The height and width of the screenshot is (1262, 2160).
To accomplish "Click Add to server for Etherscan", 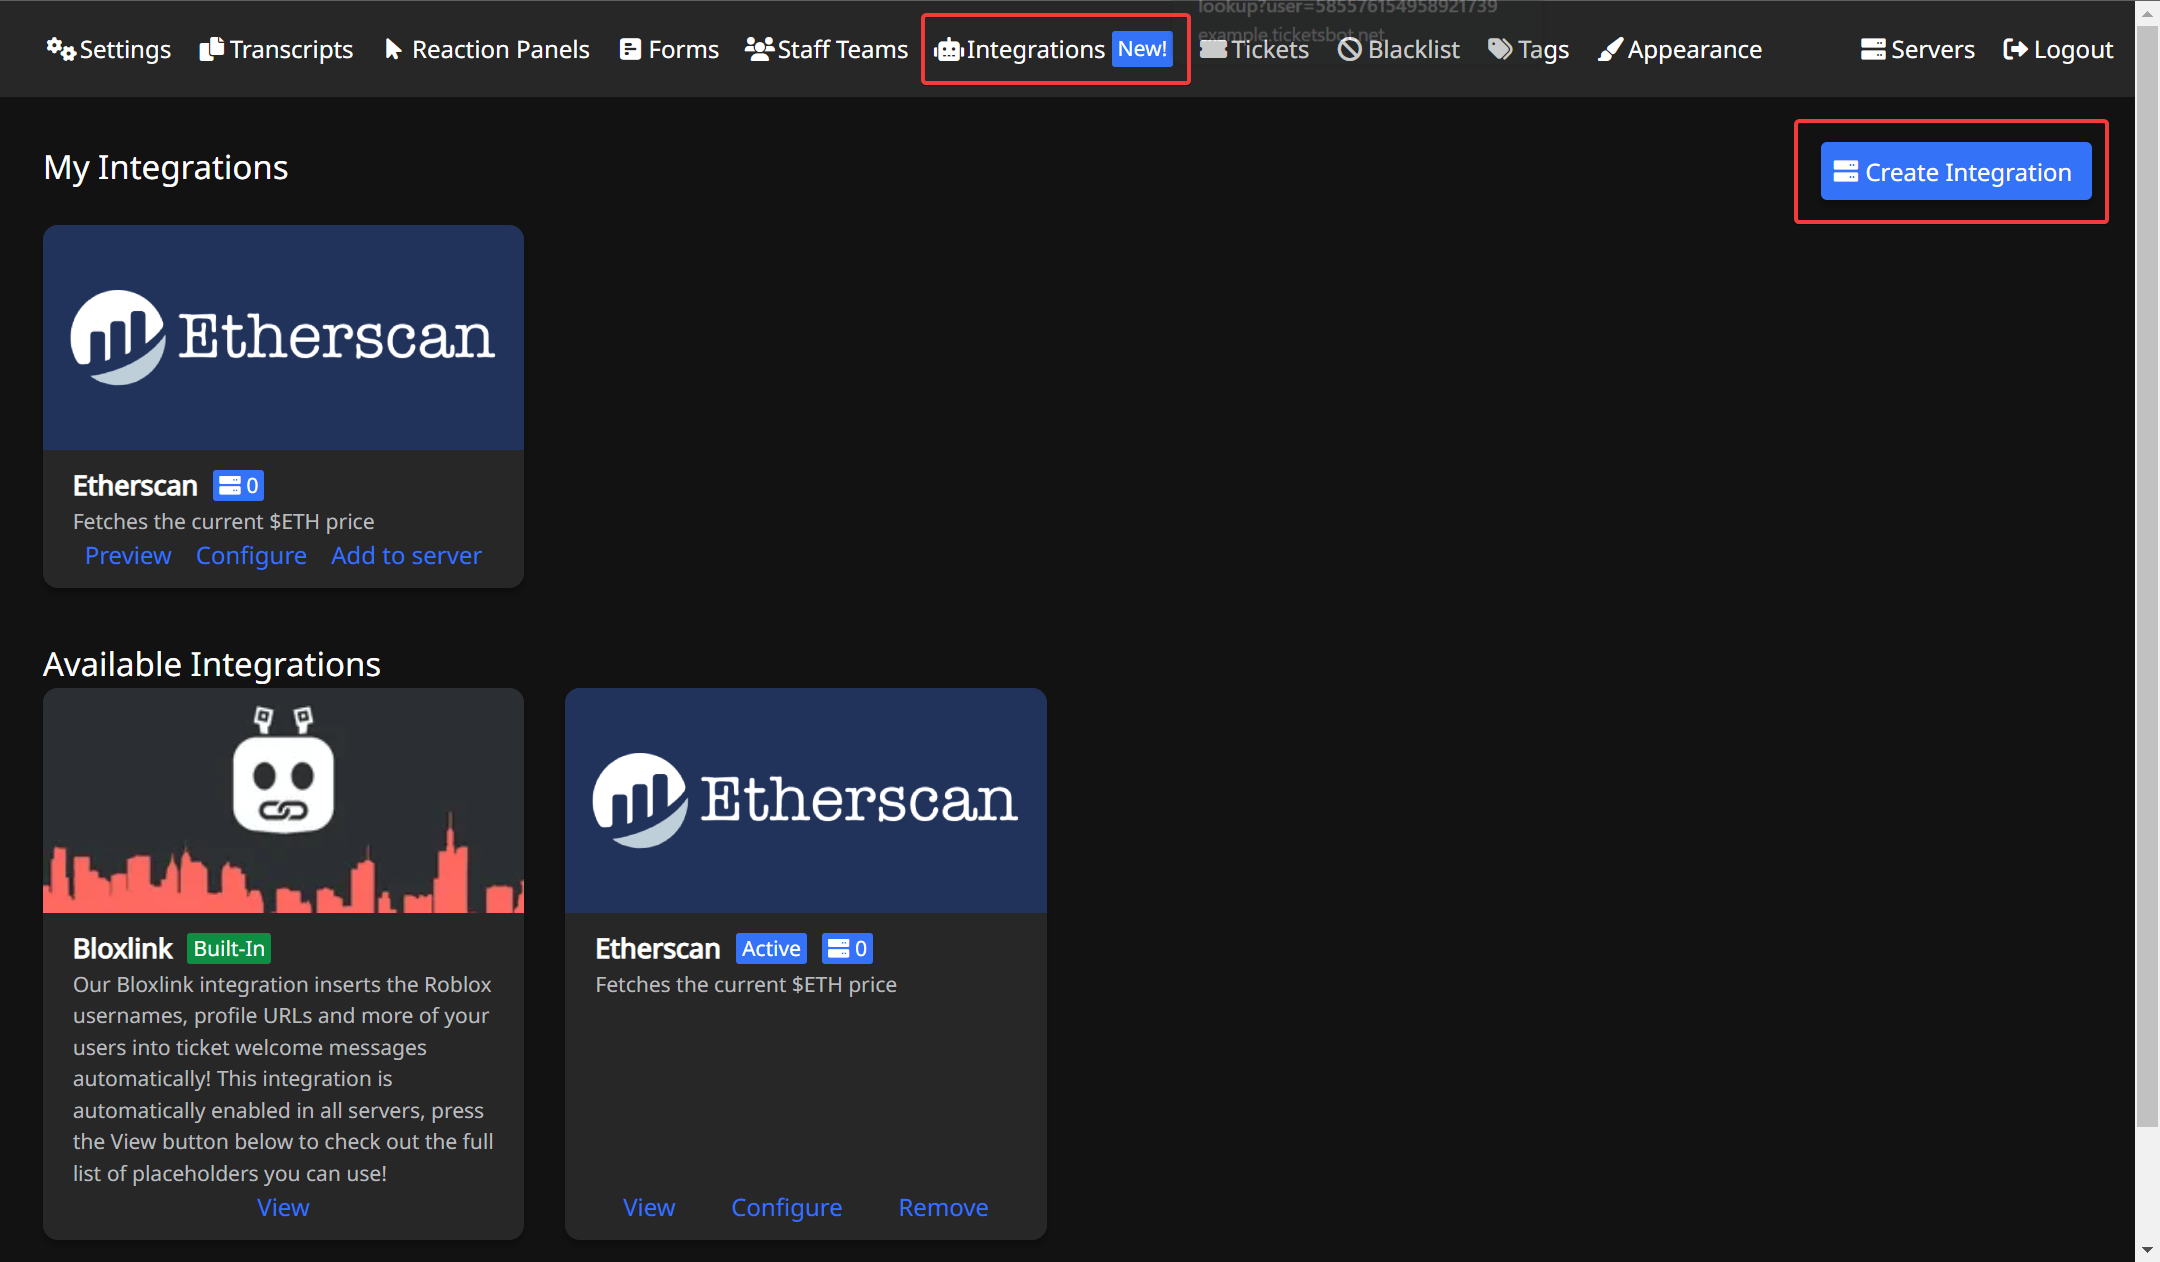I will pos(406,556).
